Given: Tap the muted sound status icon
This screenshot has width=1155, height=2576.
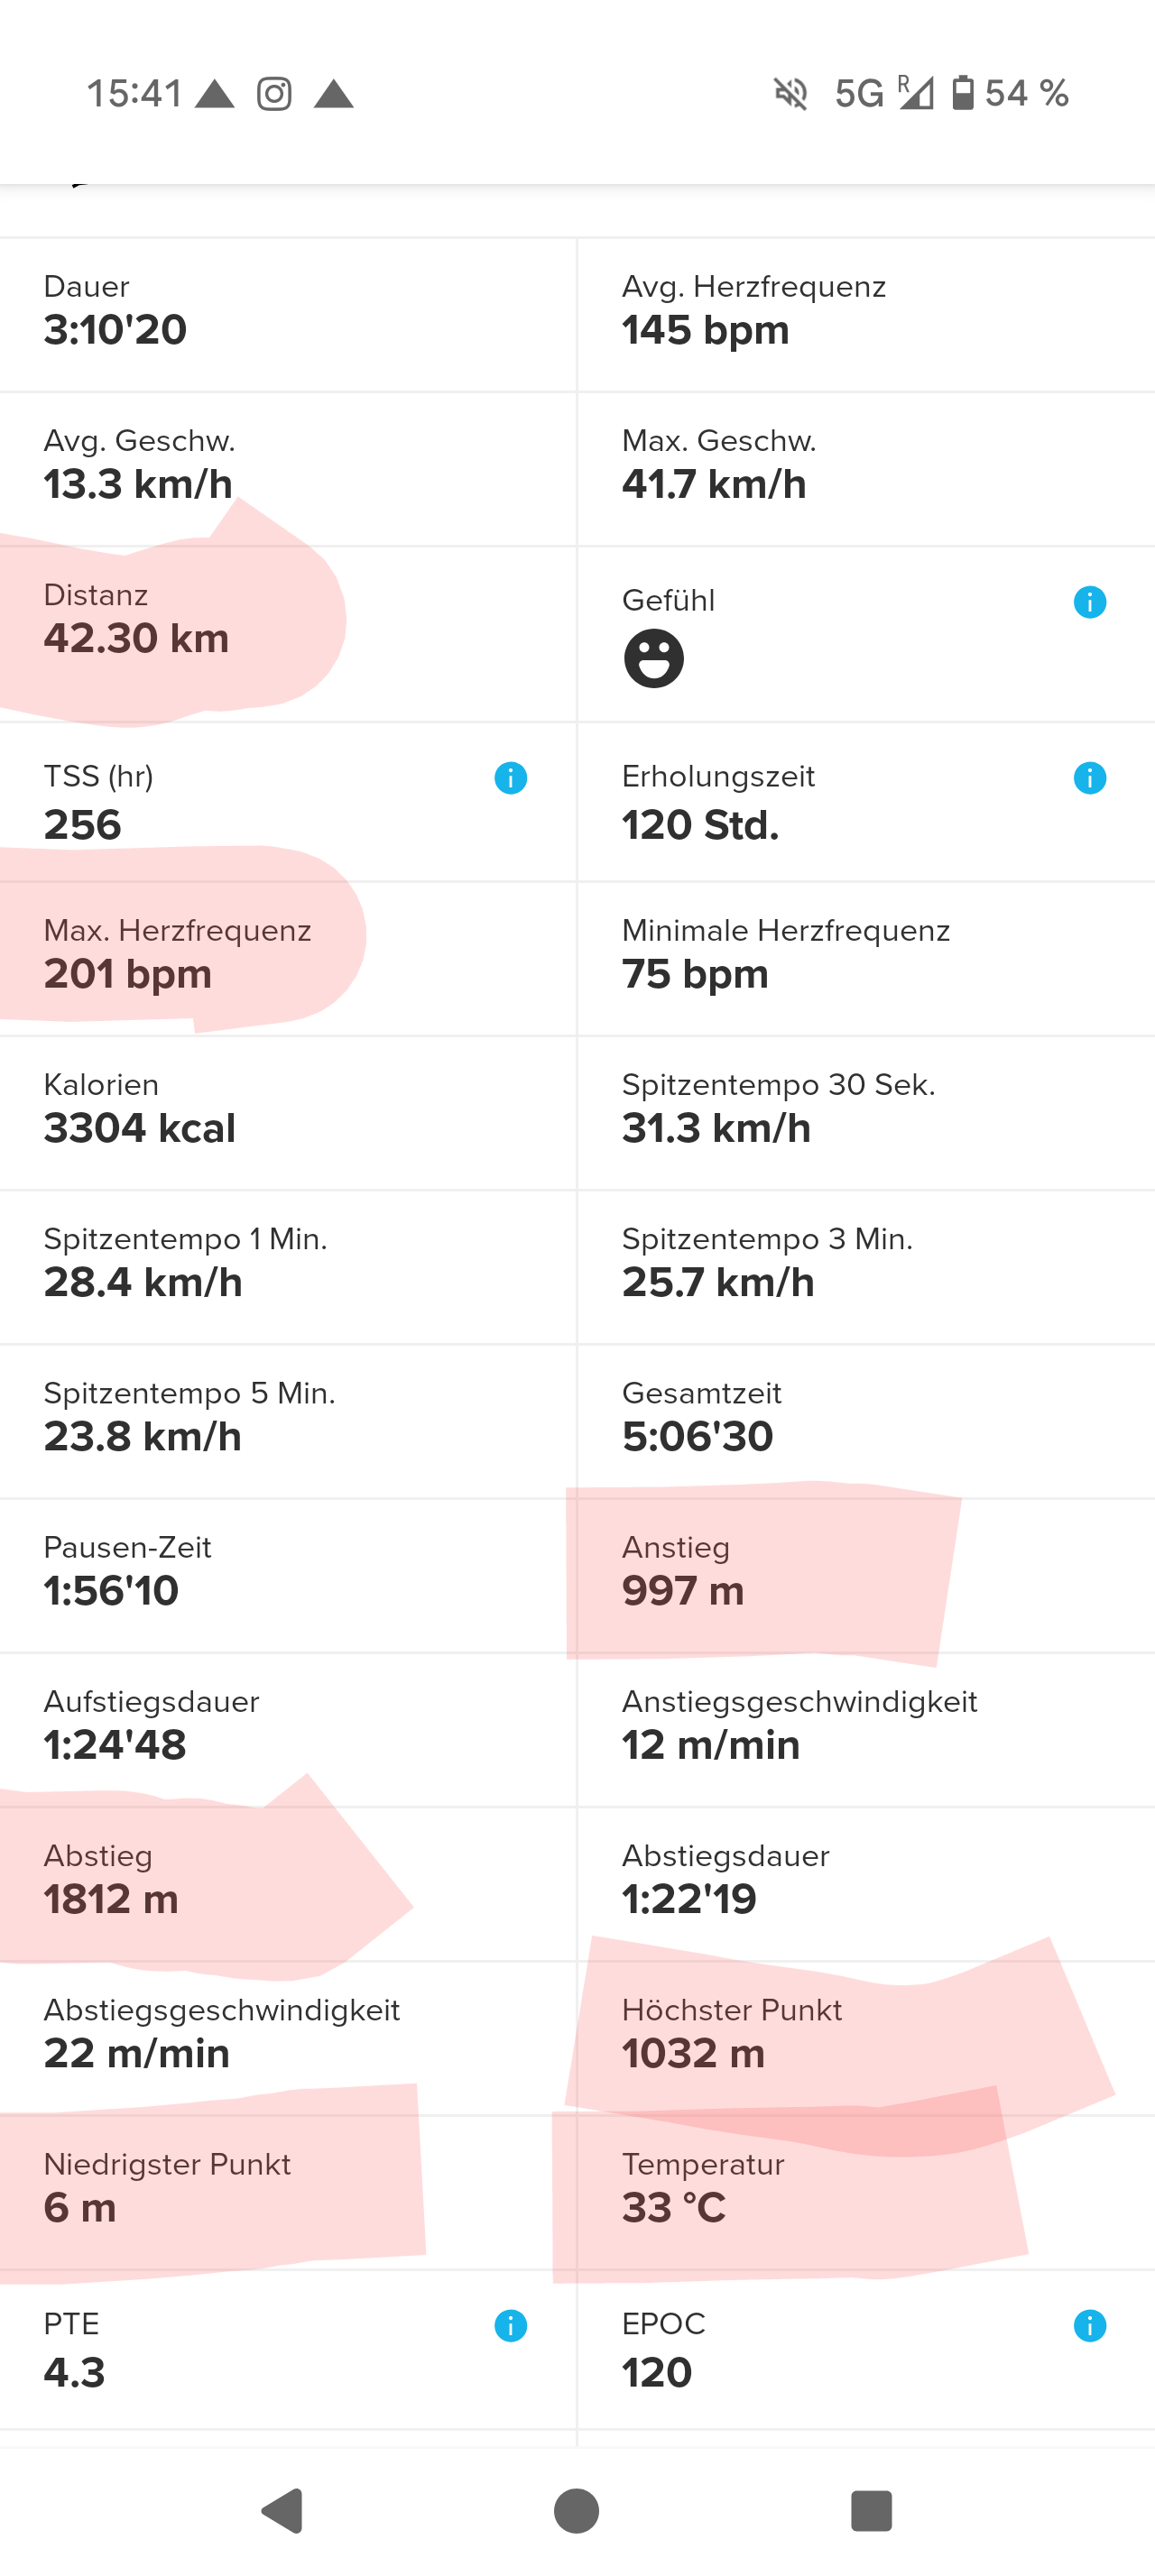Looking at the screenshot, I should point(790,94).
